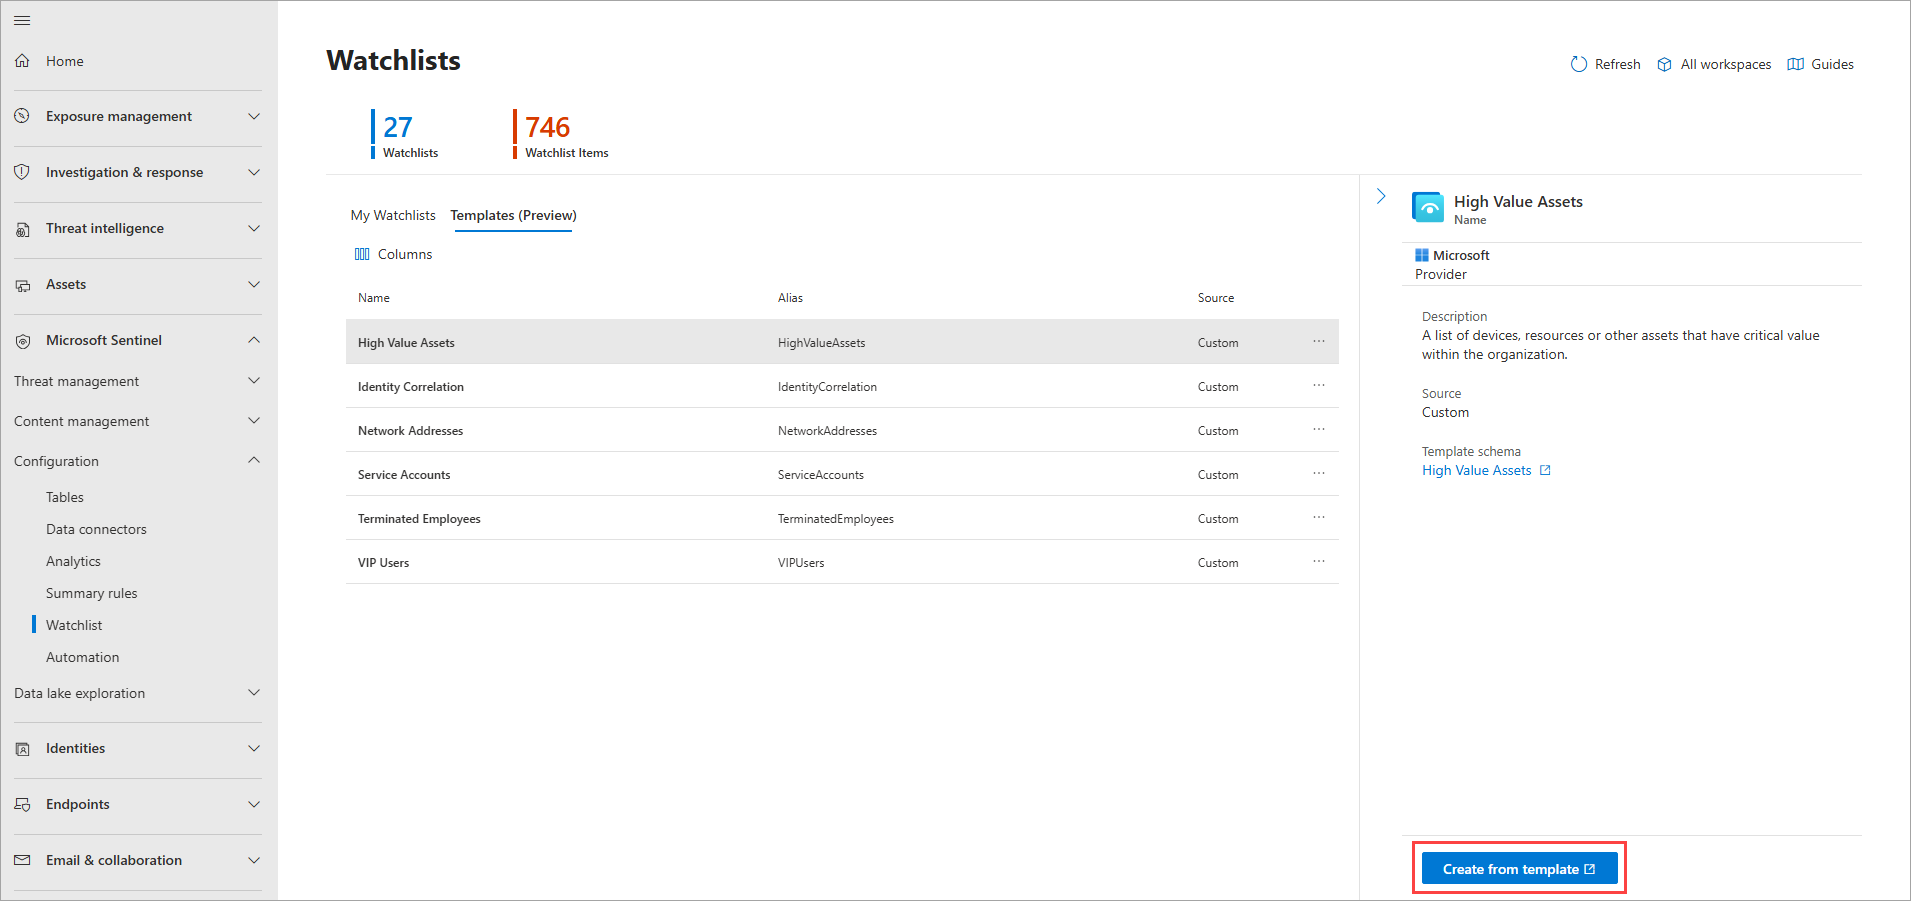Expand the Assets section chevron
Viewport: 1911px width, 901px height.
click(254, 284)
